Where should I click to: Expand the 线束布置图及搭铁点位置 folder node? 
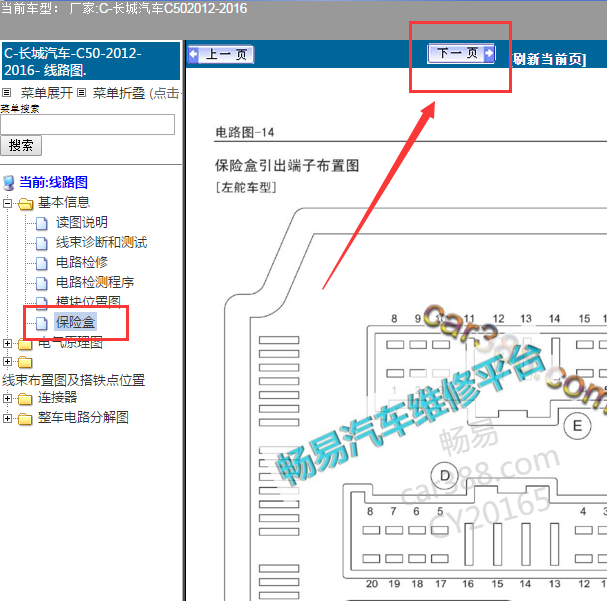pyautogui.click(x=7, y=361)
